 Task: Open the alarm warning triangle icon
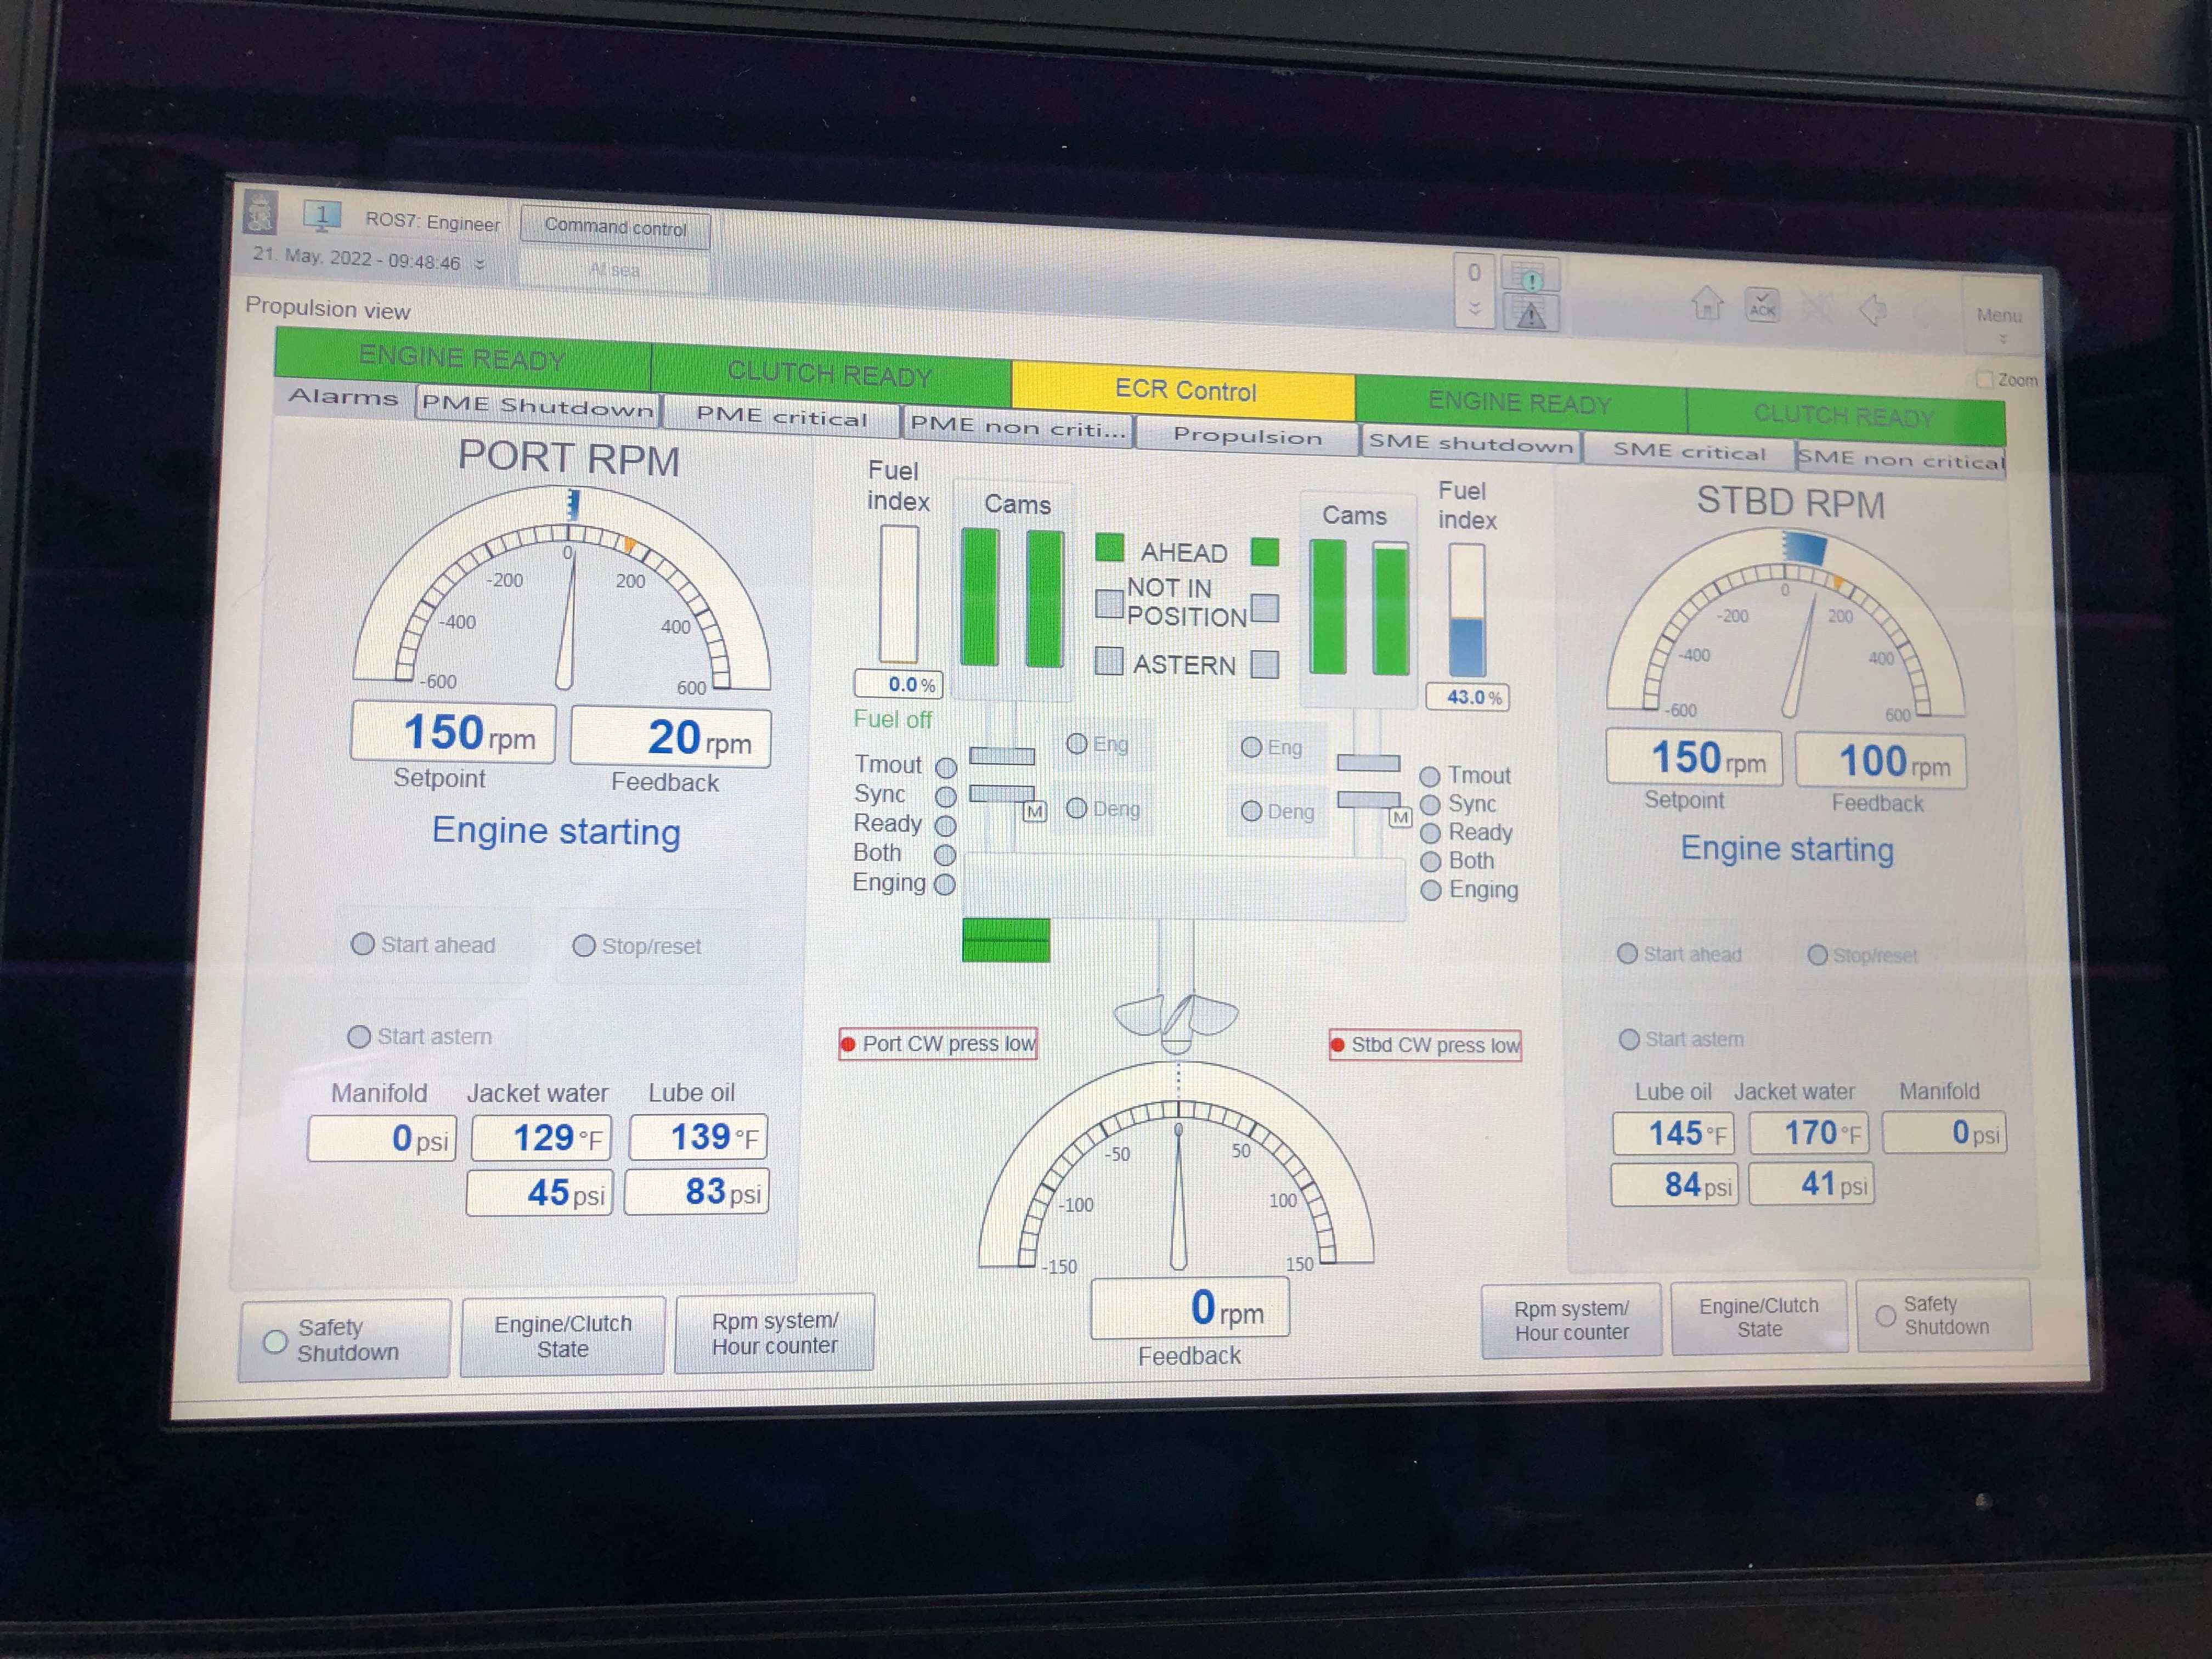click(x=1531, y=316)
